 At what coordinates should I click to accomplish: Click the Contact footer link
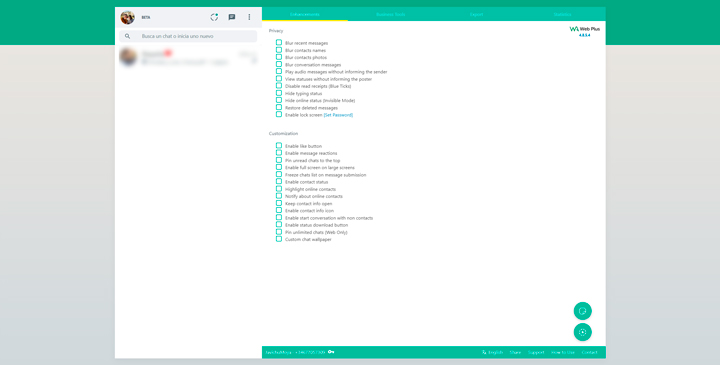(590, 353)
